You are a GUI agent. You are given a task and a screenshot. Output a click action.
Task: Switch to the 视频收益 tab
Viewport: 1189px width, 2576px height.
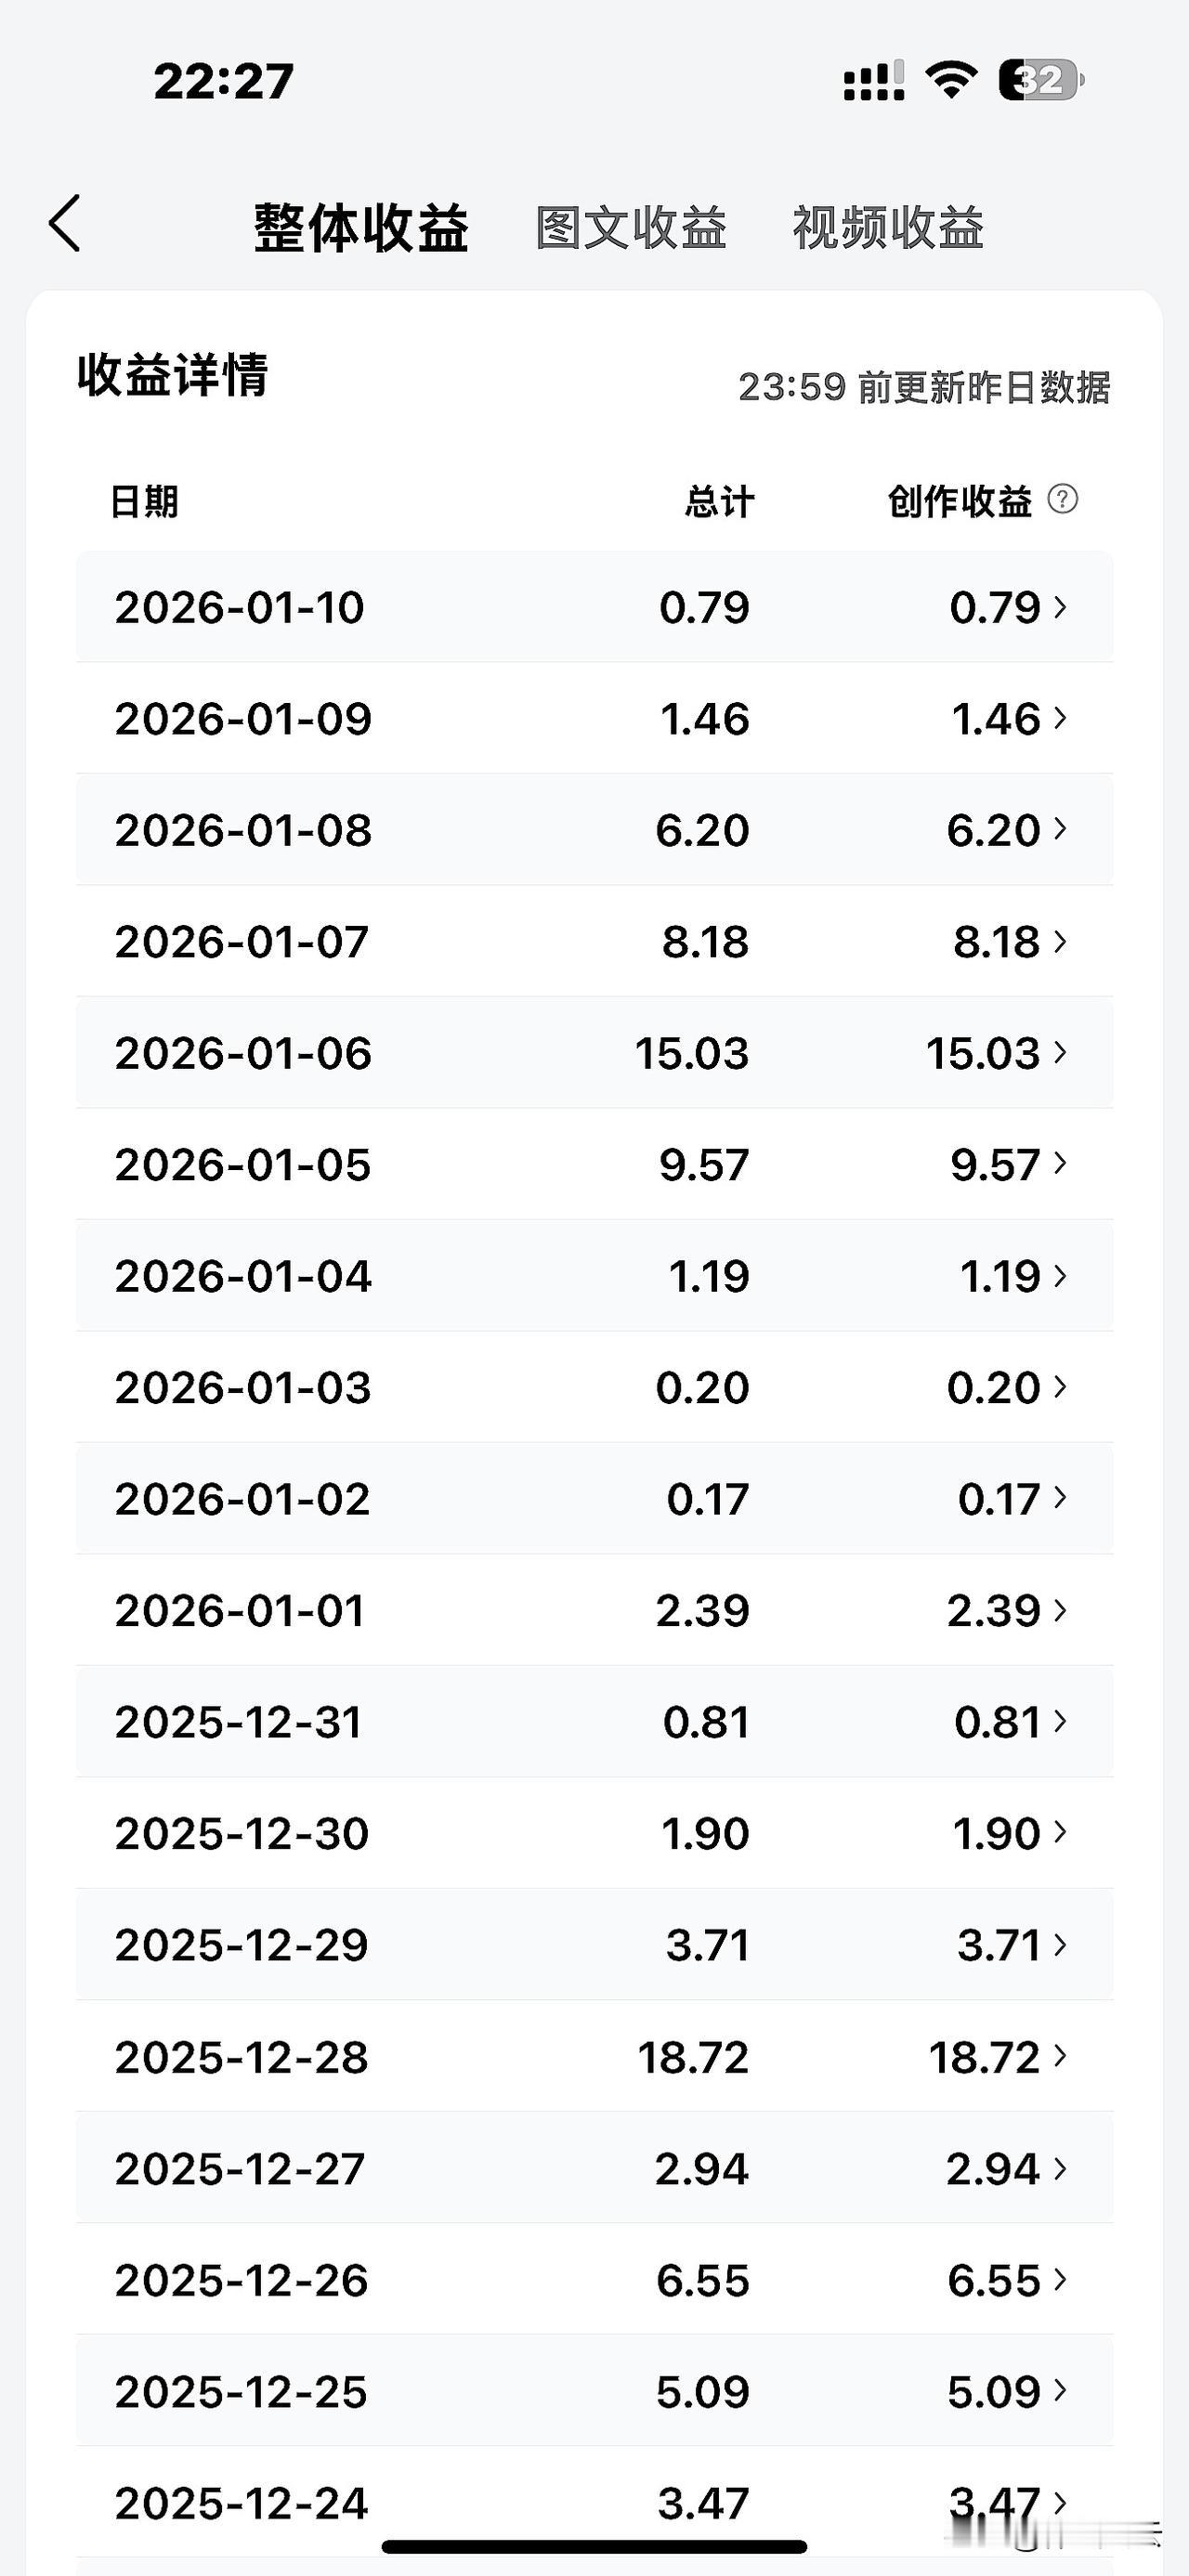888,228
